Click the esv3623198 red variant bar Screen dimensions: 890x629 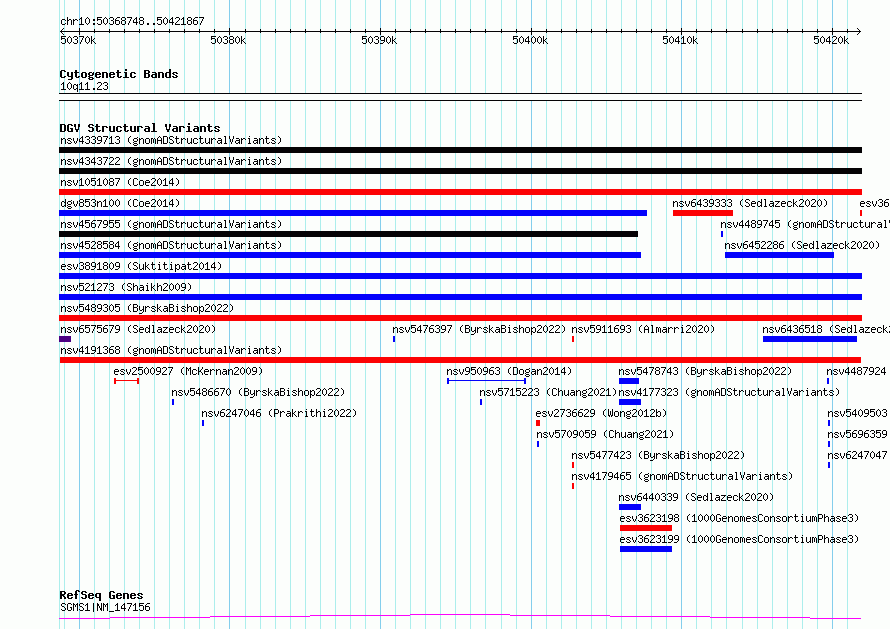[646, 528]
